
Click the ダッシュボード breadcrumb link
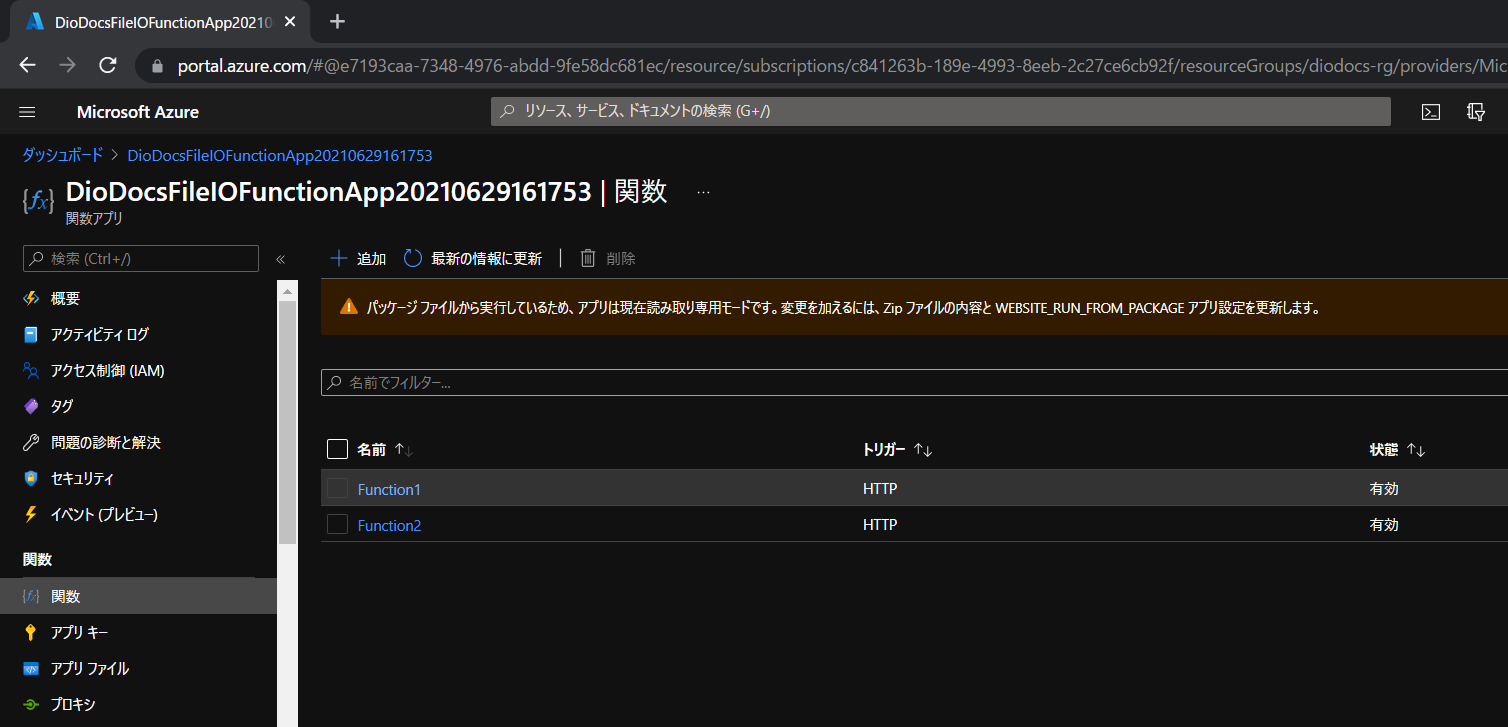(x=62, y=155)
